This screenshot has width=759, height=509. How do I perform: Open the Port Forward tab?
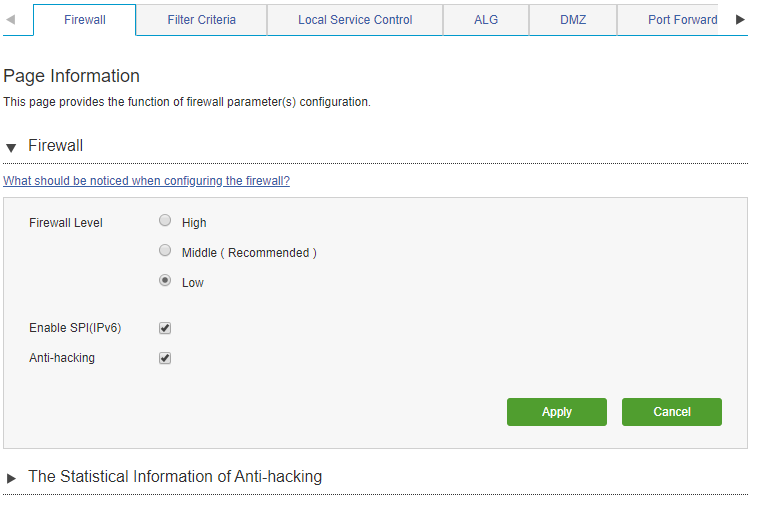click(682, 20)
